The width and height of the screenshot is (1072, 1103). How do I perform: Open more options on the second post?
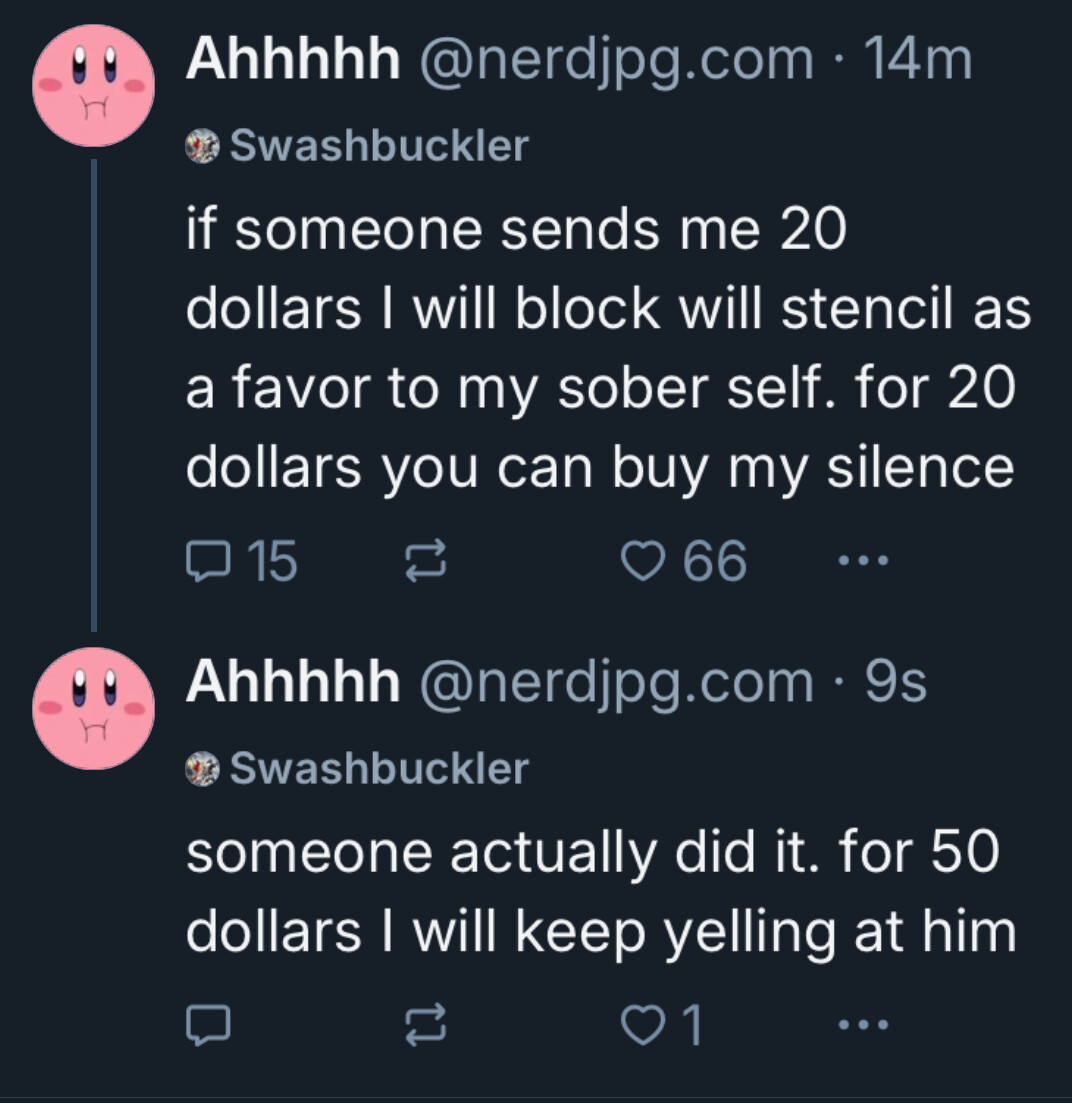(864, 1024)
